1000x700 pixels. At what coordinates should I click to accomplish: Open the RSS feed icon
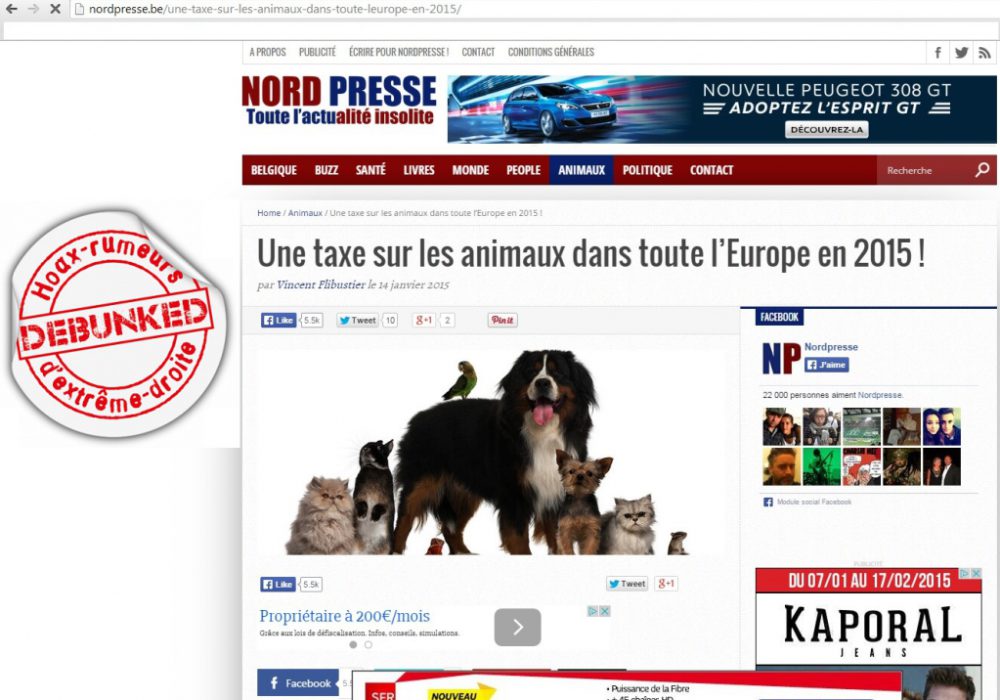tap(985, 53)
